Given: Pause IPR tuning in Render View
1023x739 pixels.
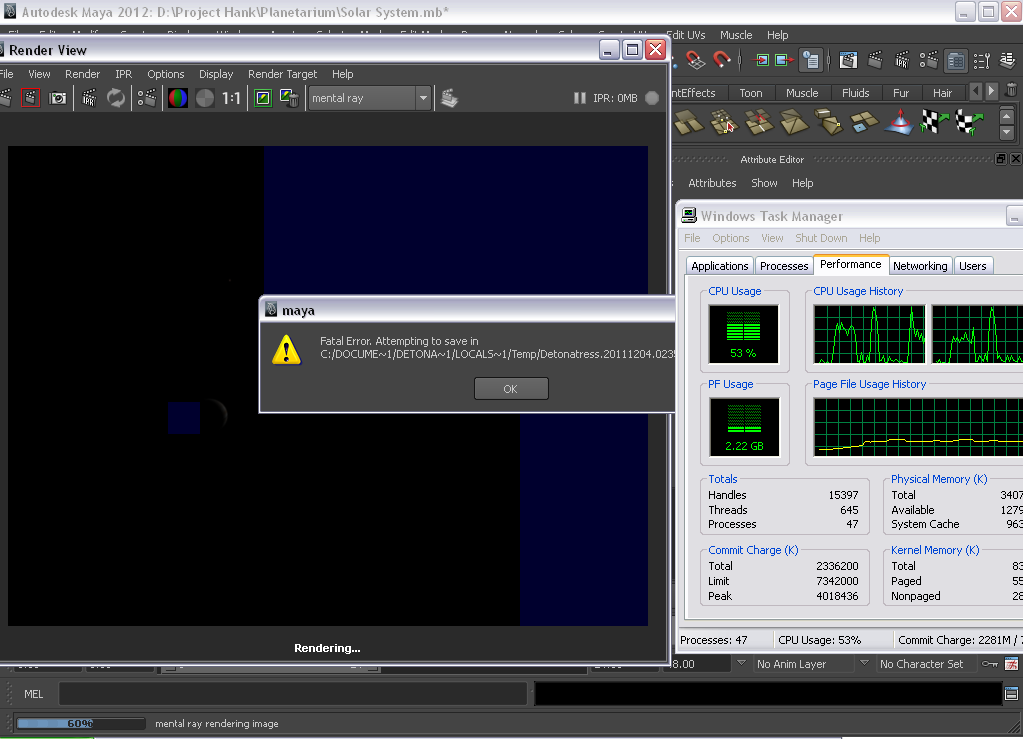Looking at the screenshot, I should tap(579, 98).
